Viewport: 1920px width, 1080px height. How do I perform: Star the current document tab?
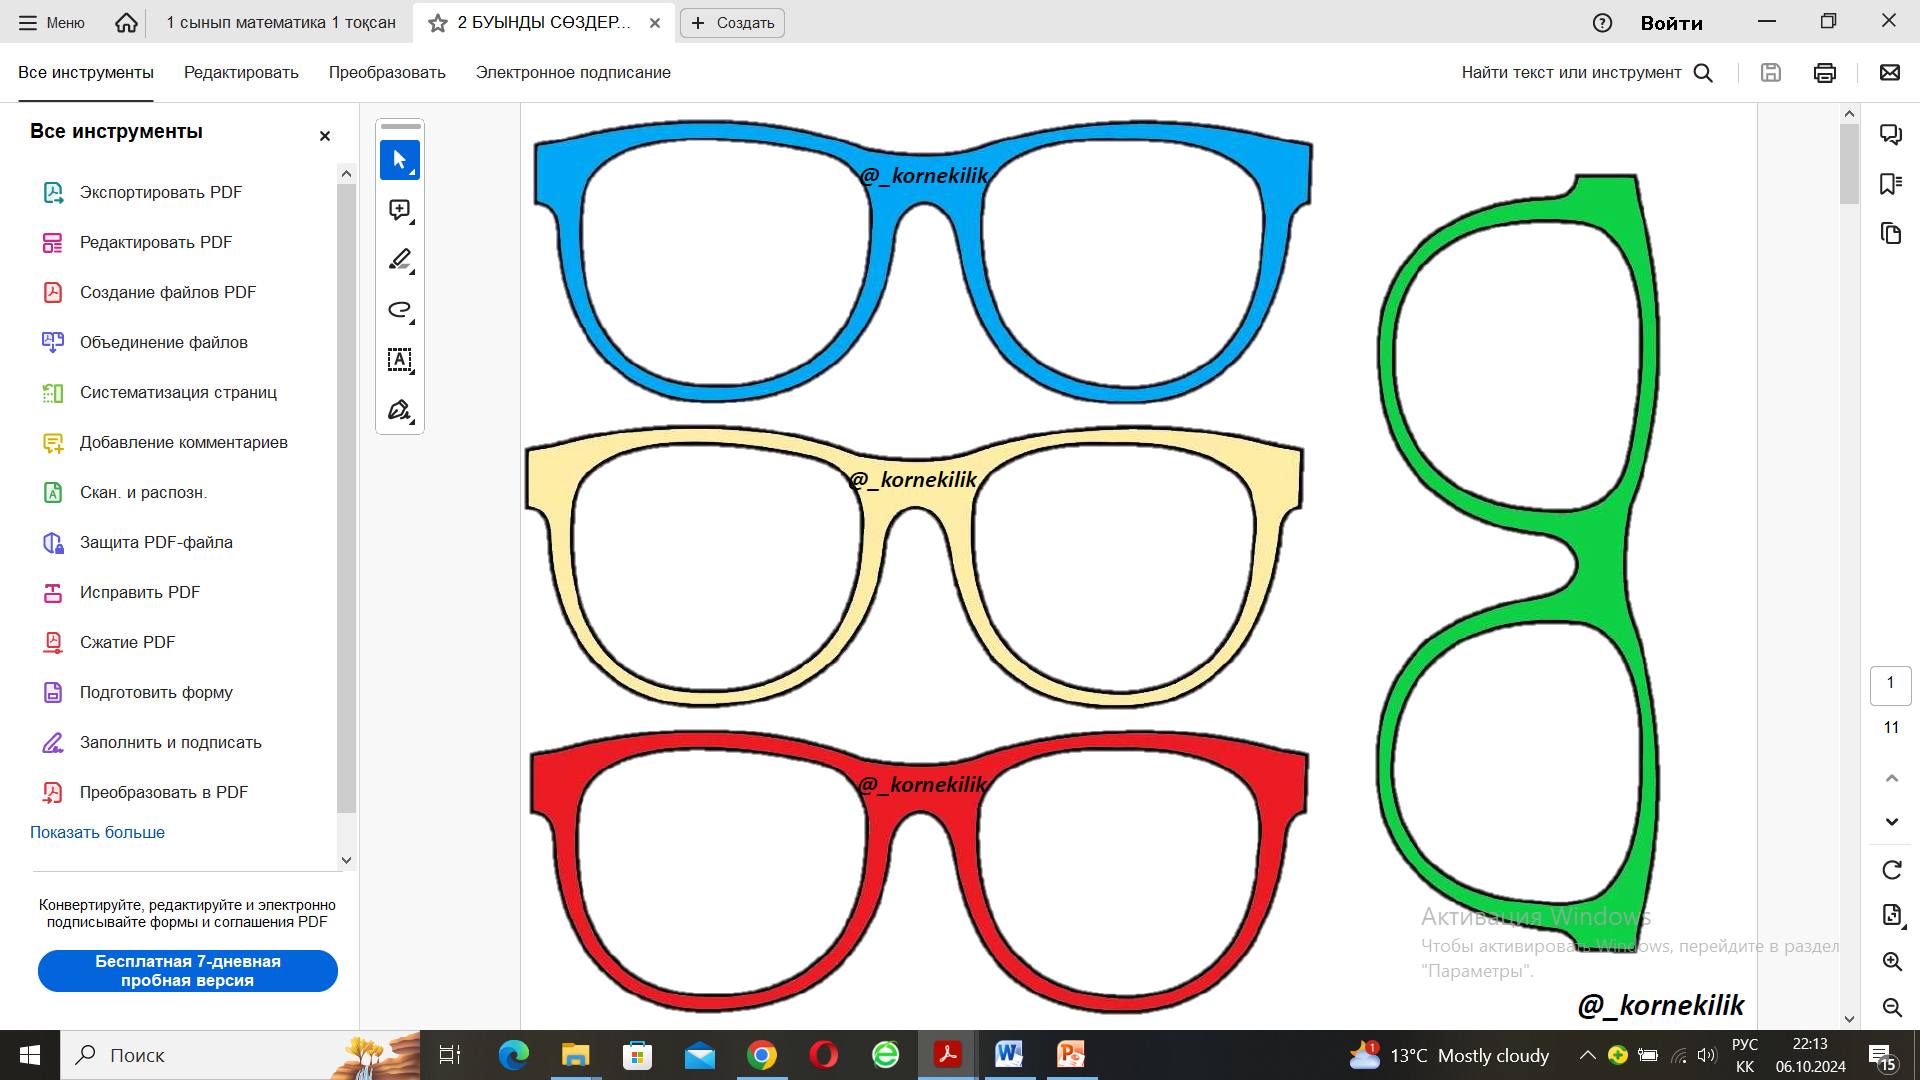coord(437,23)
